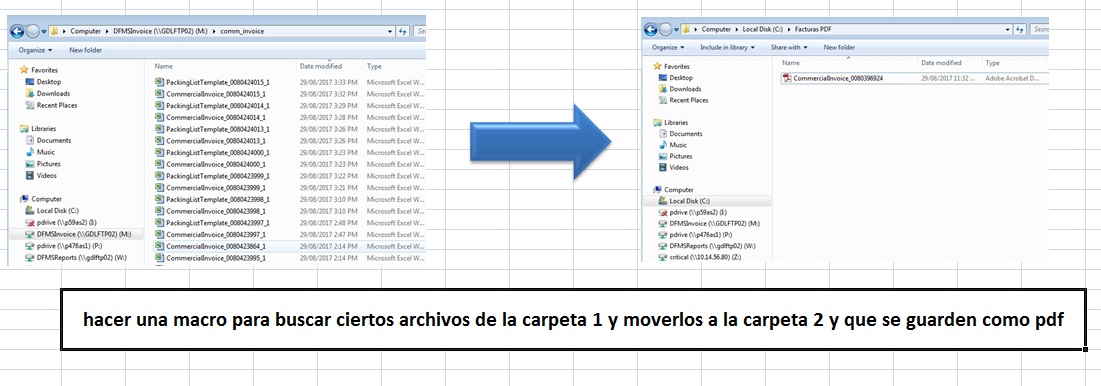Select Favorites star in Facturas PDF window
This screenshot has width=1101, height=386.
point(657,66)
